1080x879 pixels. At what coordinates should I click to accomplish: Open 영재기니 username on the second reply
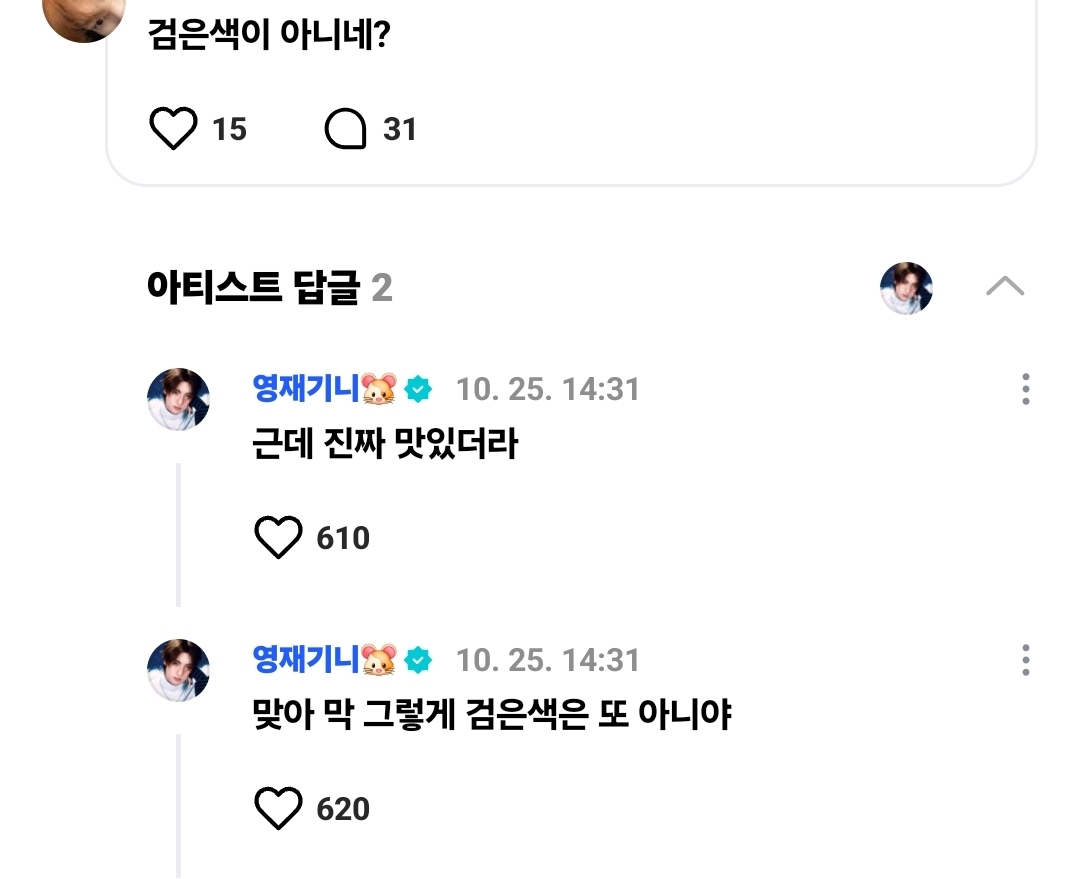click(306, 660)
